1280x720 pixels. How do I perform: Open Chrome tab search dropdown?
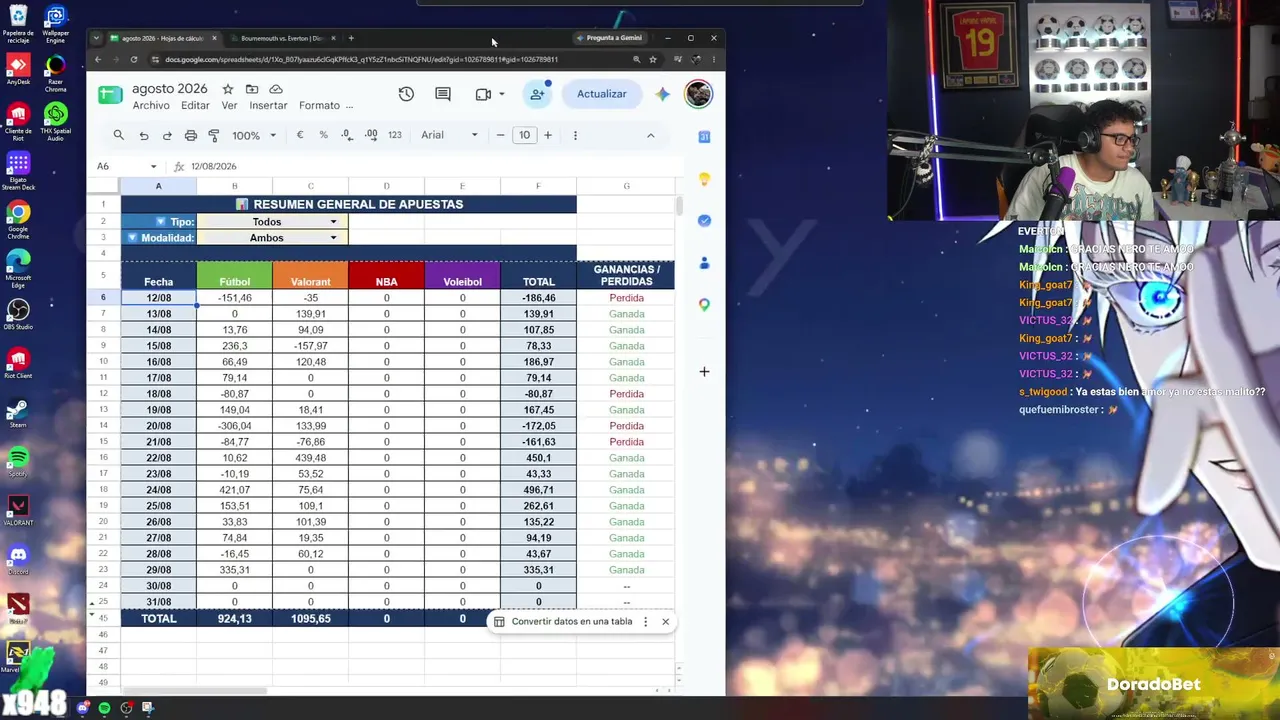pyautogui.click(x=96, y=38)
